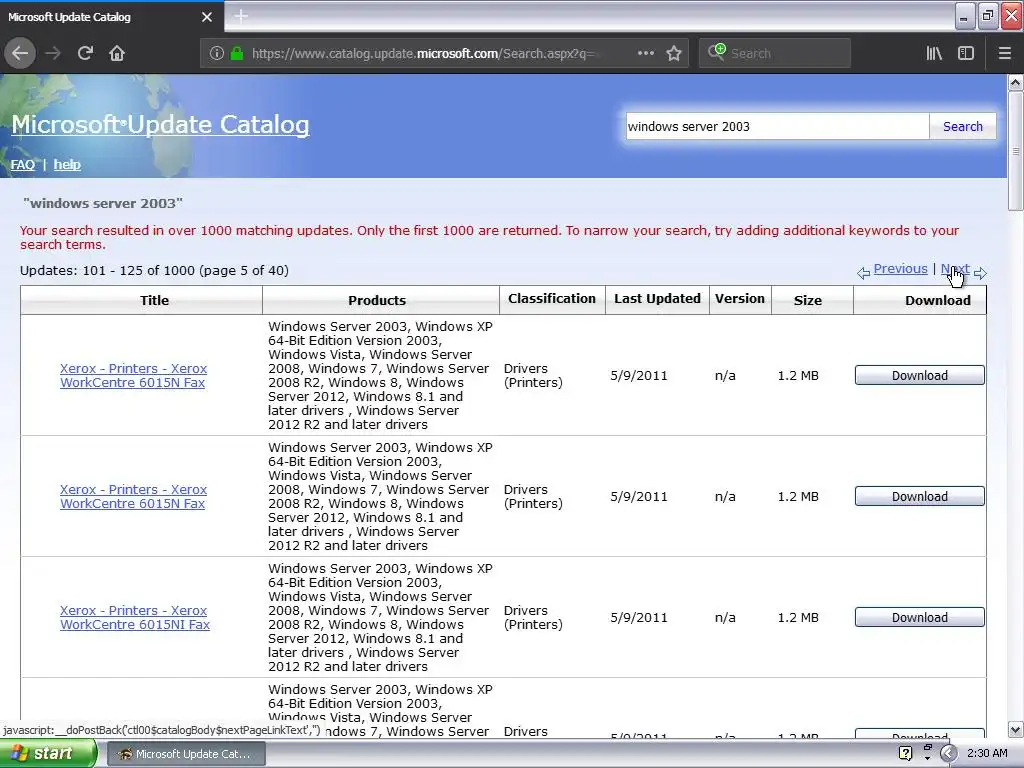
Task: Open the Library bookshelf icon
Action: [x=934, y=53]
